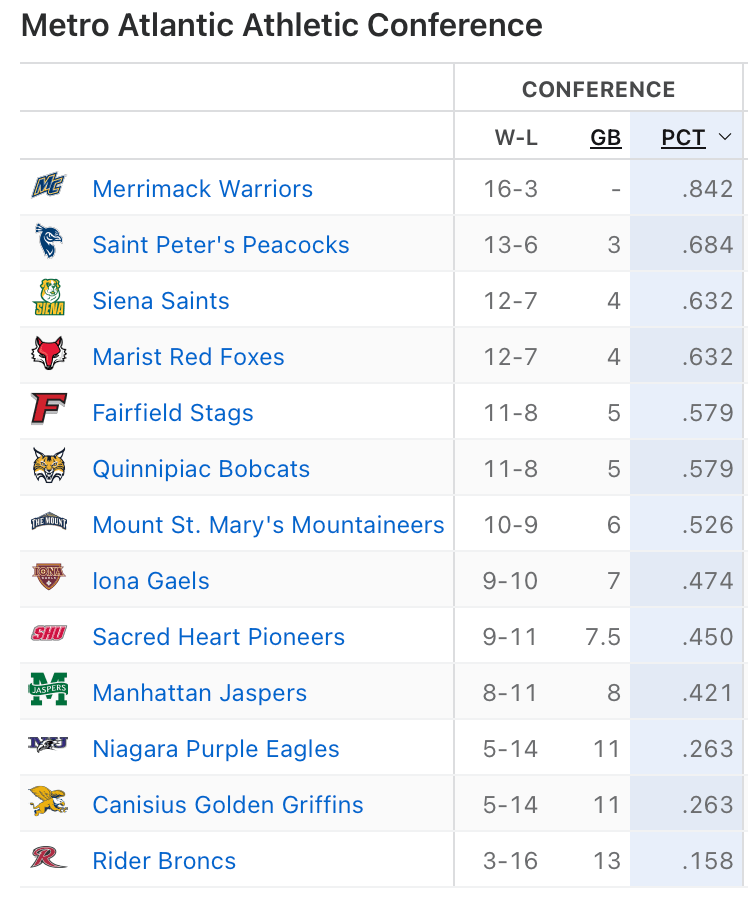748x900 pixels.
Task: Click the Siena Saints logo icon
Action: point(48,300)
